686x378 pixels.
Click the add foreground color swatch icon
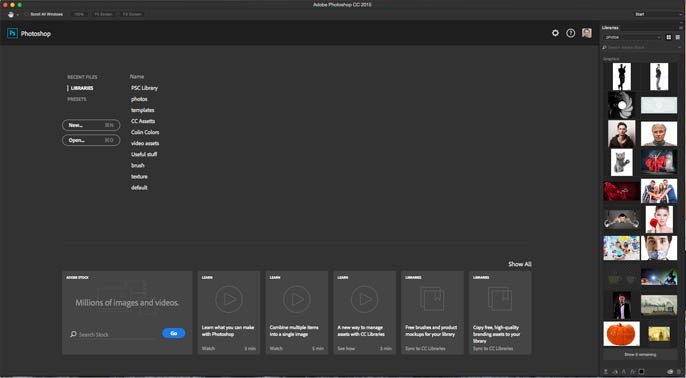pos(641,371)
